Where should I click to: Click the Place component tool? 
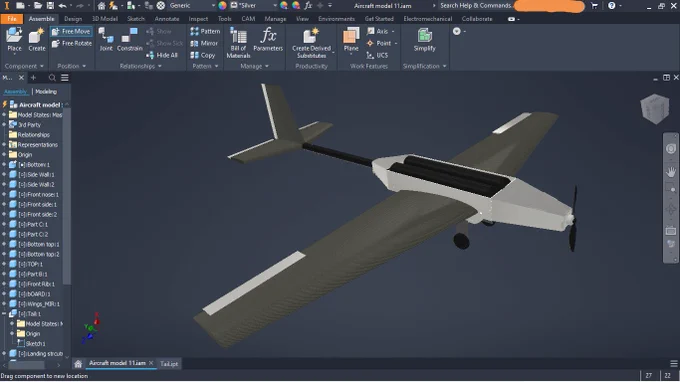pyautogui.click(x=14, y=40)
